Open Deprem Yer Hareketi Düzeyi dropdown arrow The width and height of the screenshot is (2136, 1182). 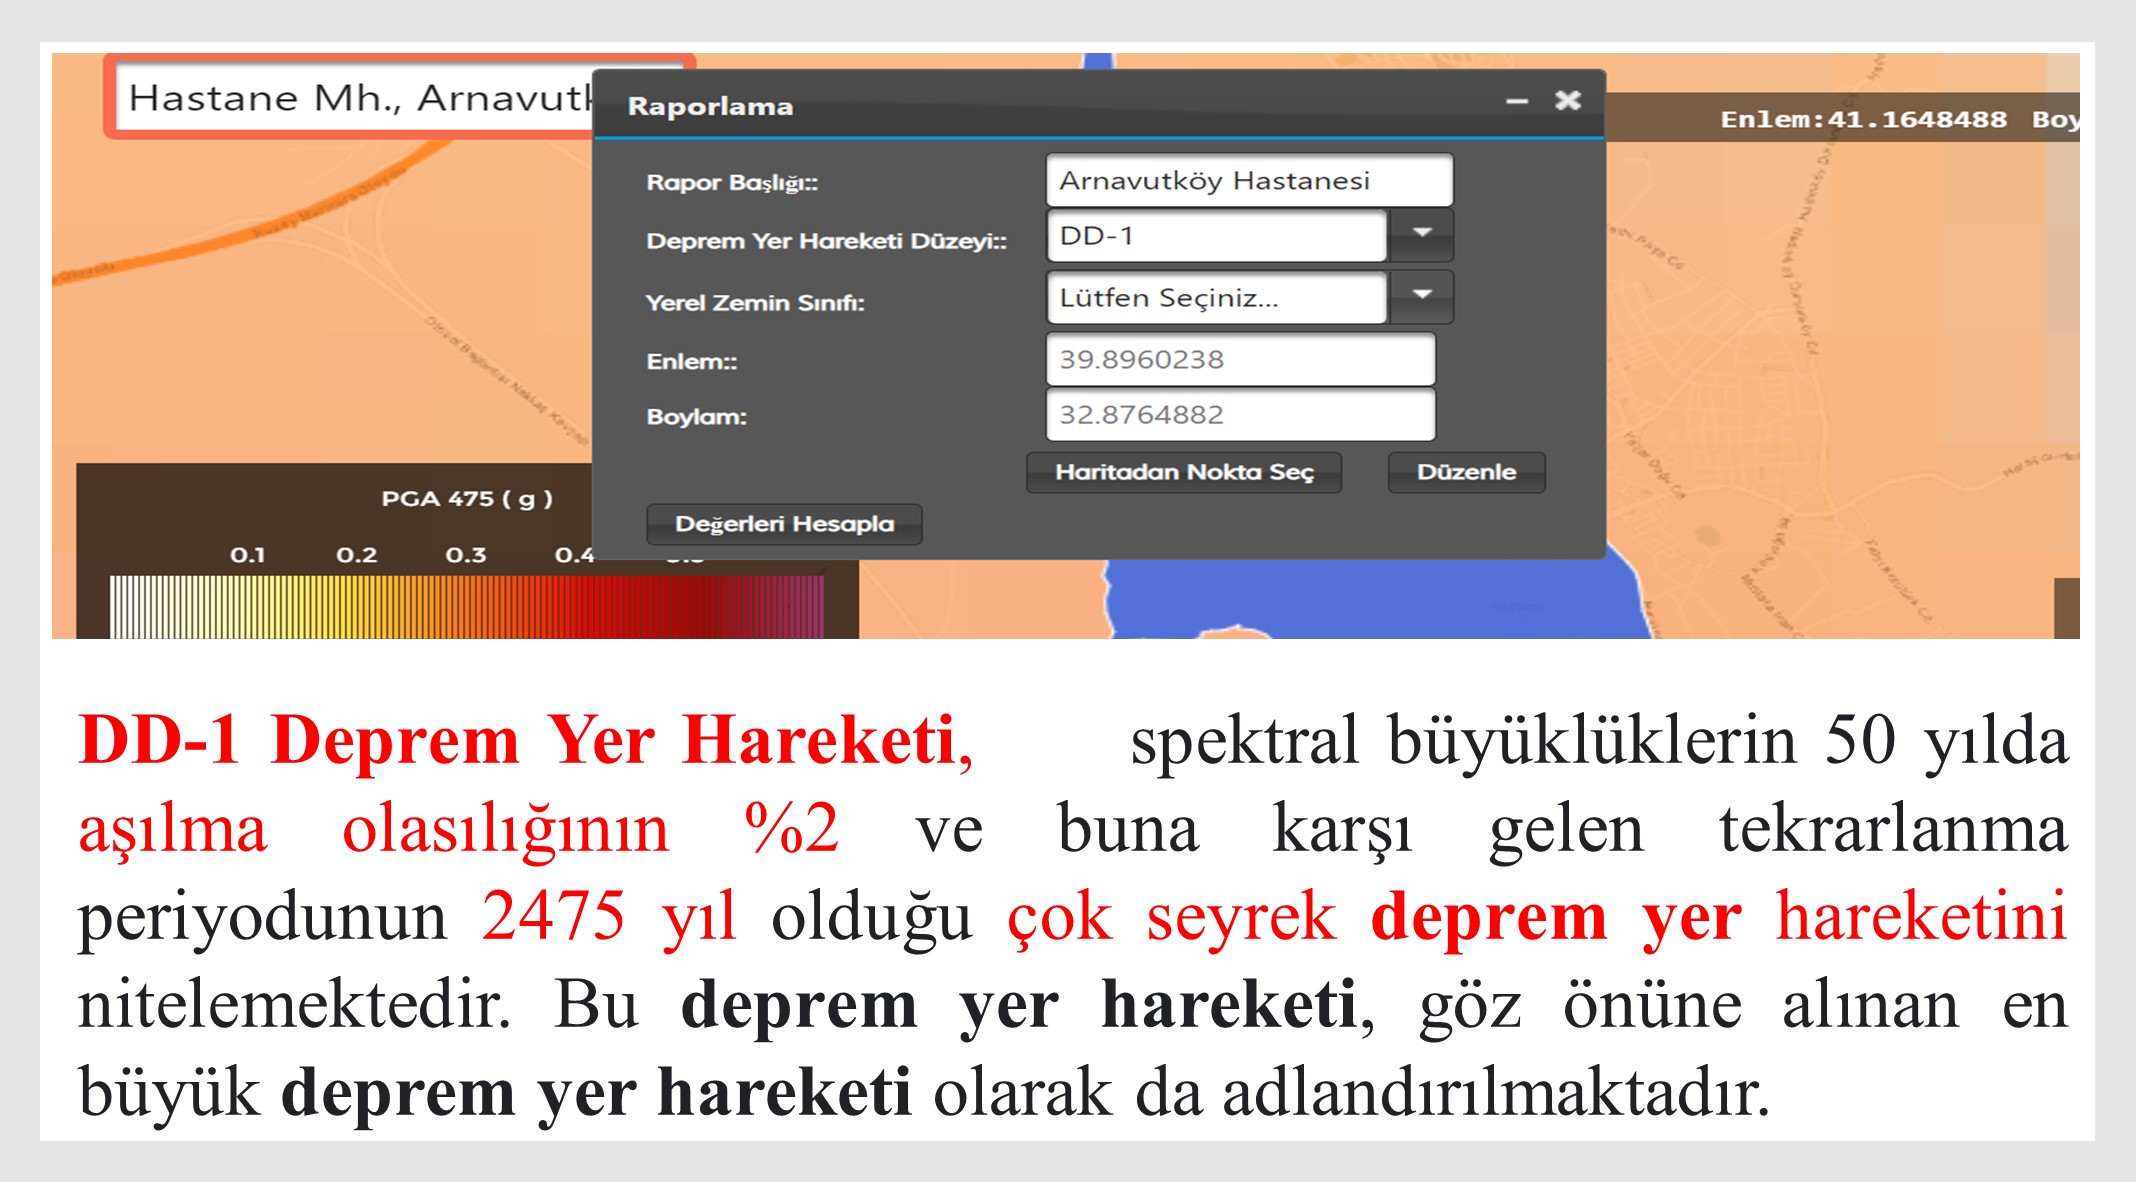(x=1421, y=235)
